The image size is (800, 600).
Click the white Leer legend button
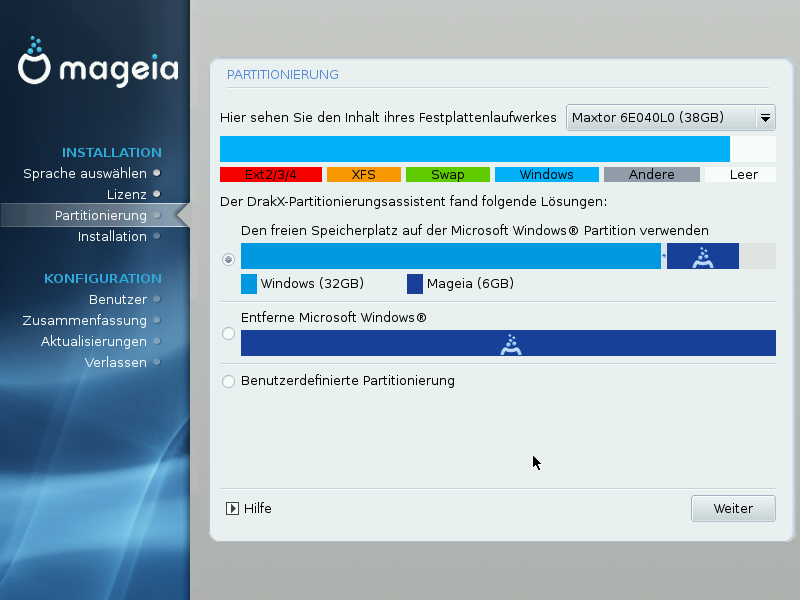pos(740,174)
